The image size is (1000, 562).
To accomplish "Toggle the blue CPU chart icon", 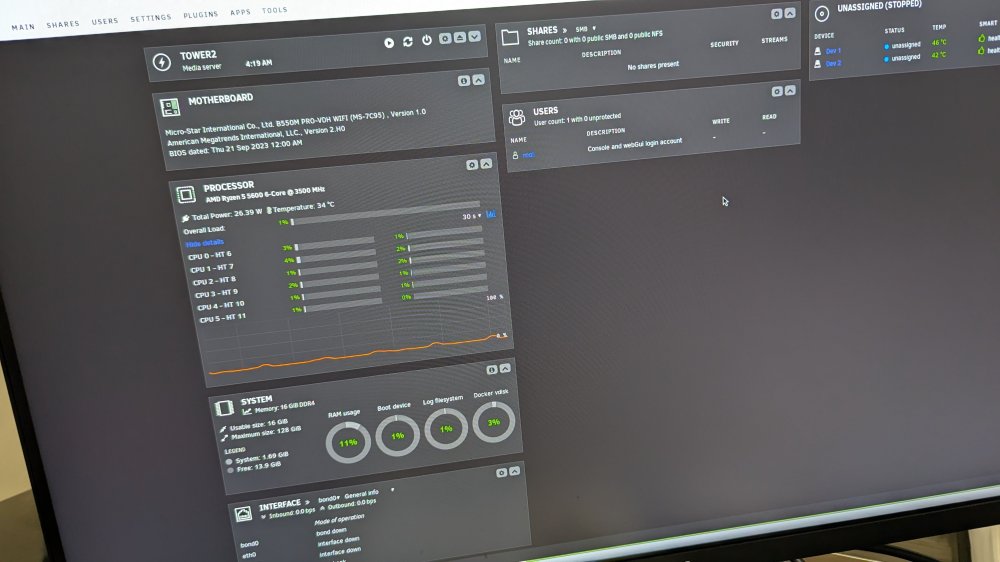I will point(490,214).
